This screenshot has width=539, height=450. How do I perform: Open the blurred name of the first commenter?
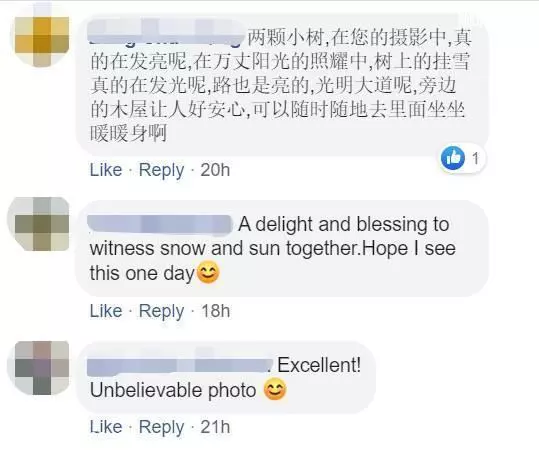(166, 33)
